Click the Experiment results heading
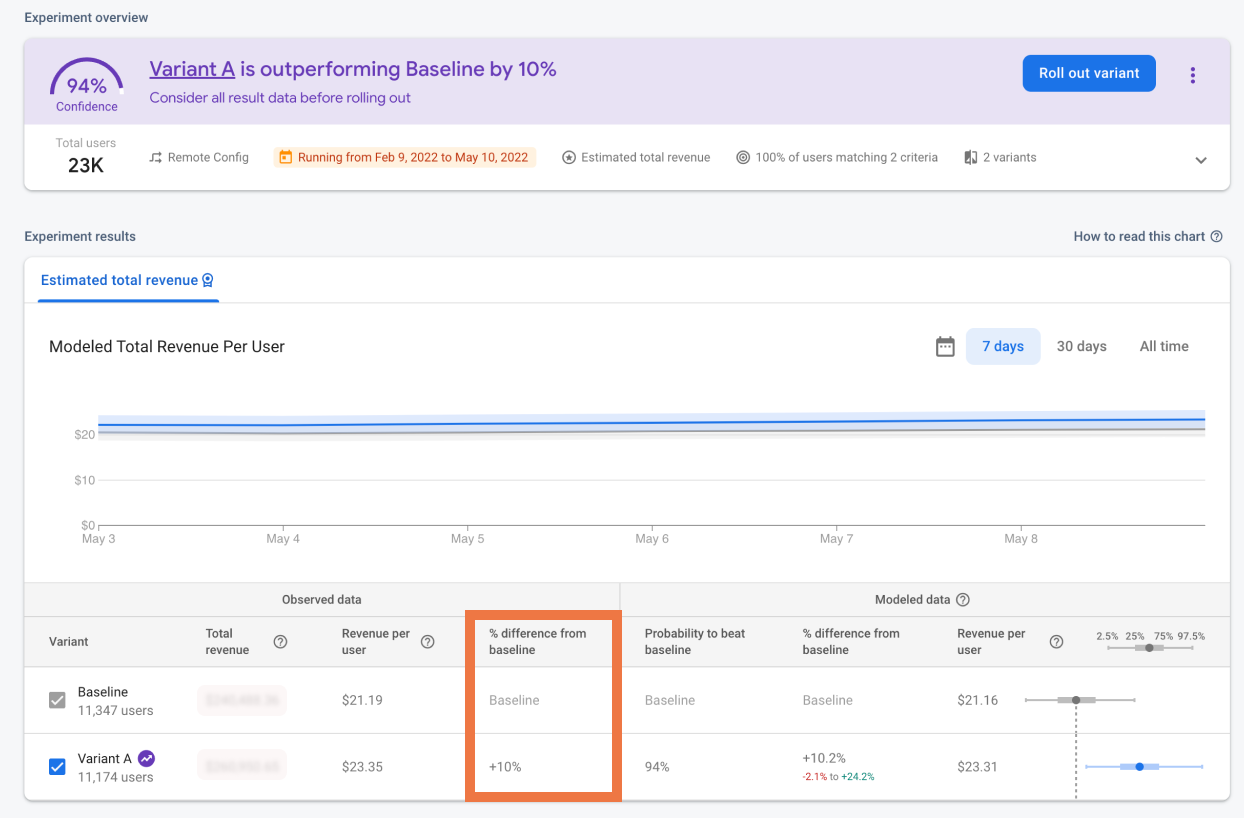The width and height of the screenshot is (1244, 818). pyautogui.click(x=80, y=237)
